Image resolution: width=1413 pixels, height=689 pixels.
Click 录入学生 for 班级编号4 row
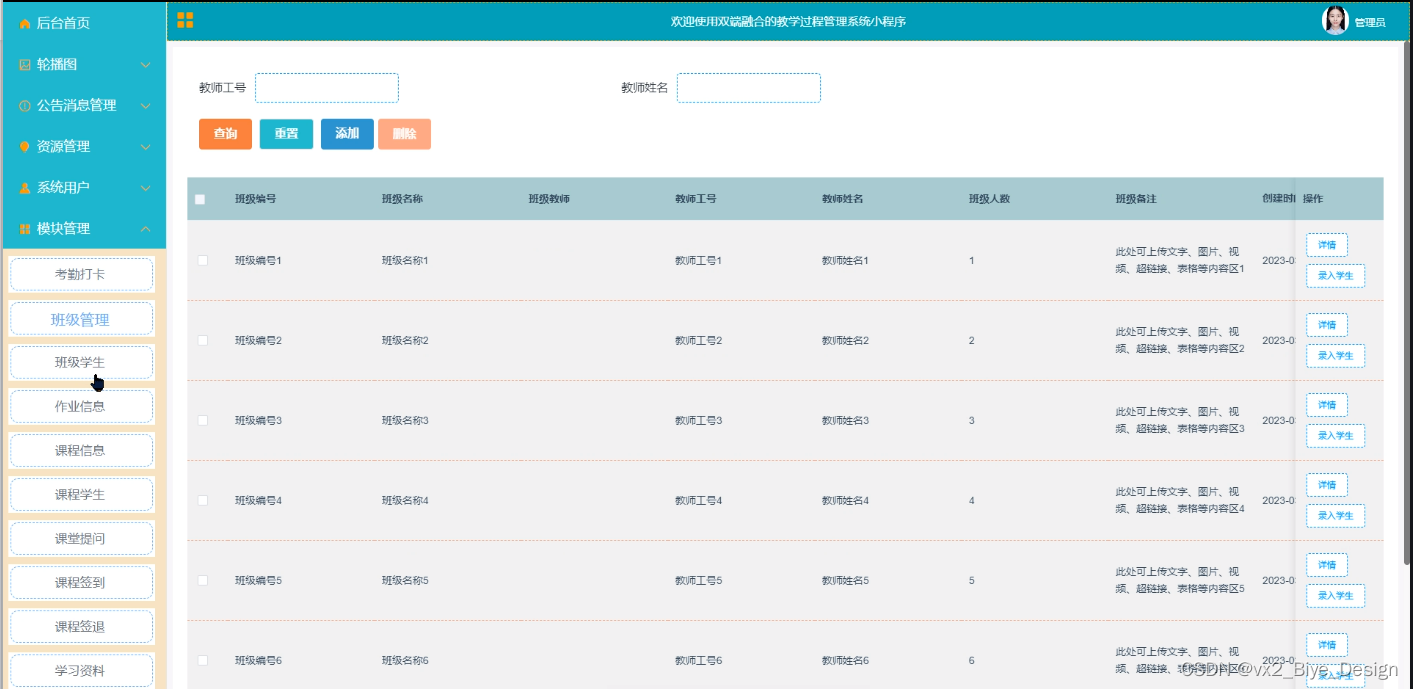pyautogui.click(x=1335, y=516)
